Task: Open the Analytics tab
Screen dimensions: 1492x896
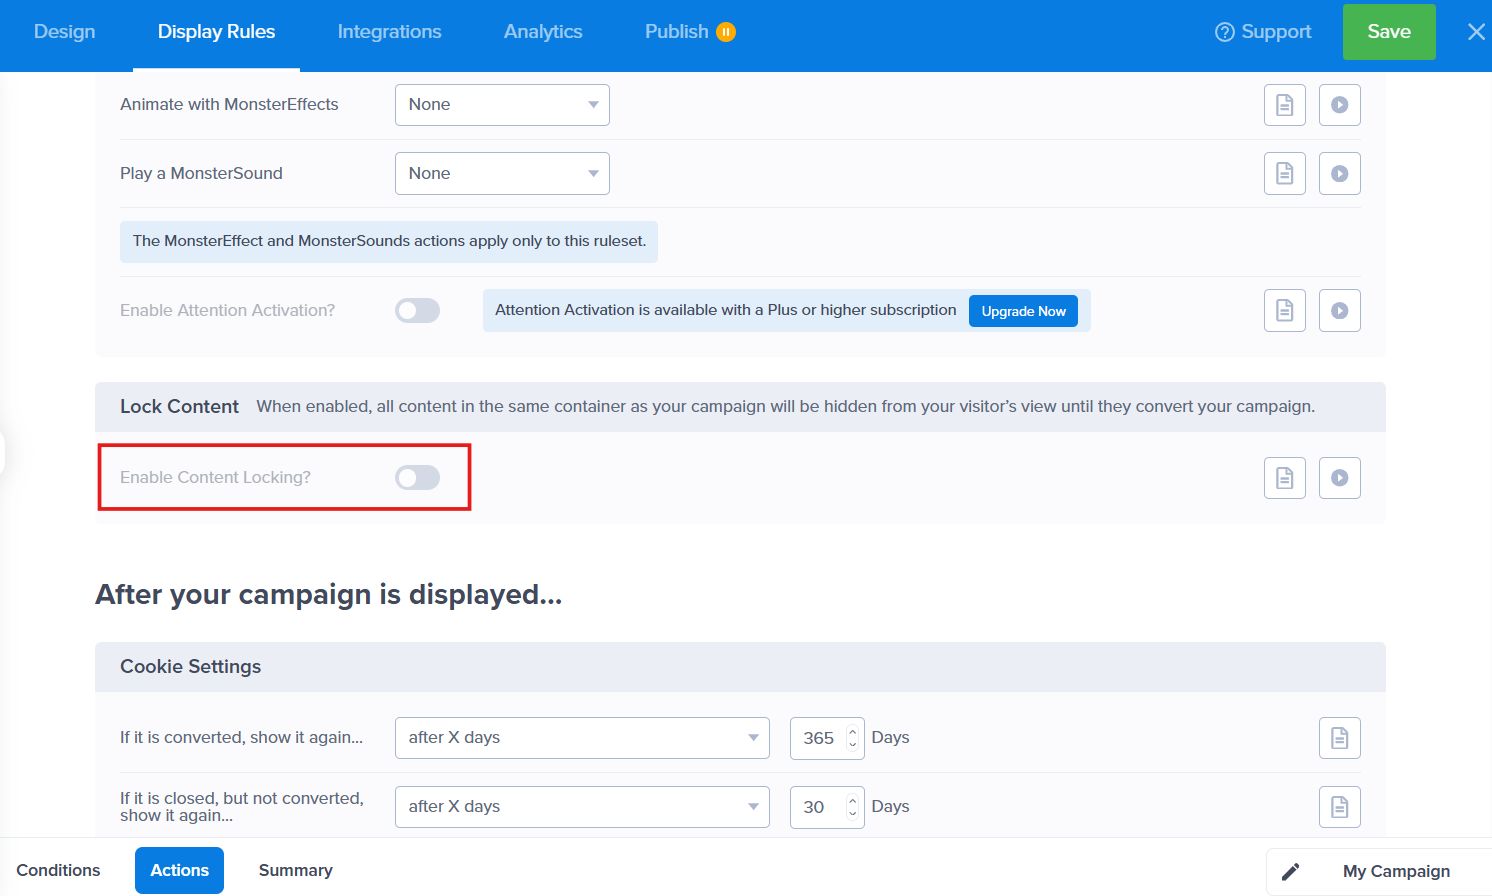Action: (x=542, y=31)
